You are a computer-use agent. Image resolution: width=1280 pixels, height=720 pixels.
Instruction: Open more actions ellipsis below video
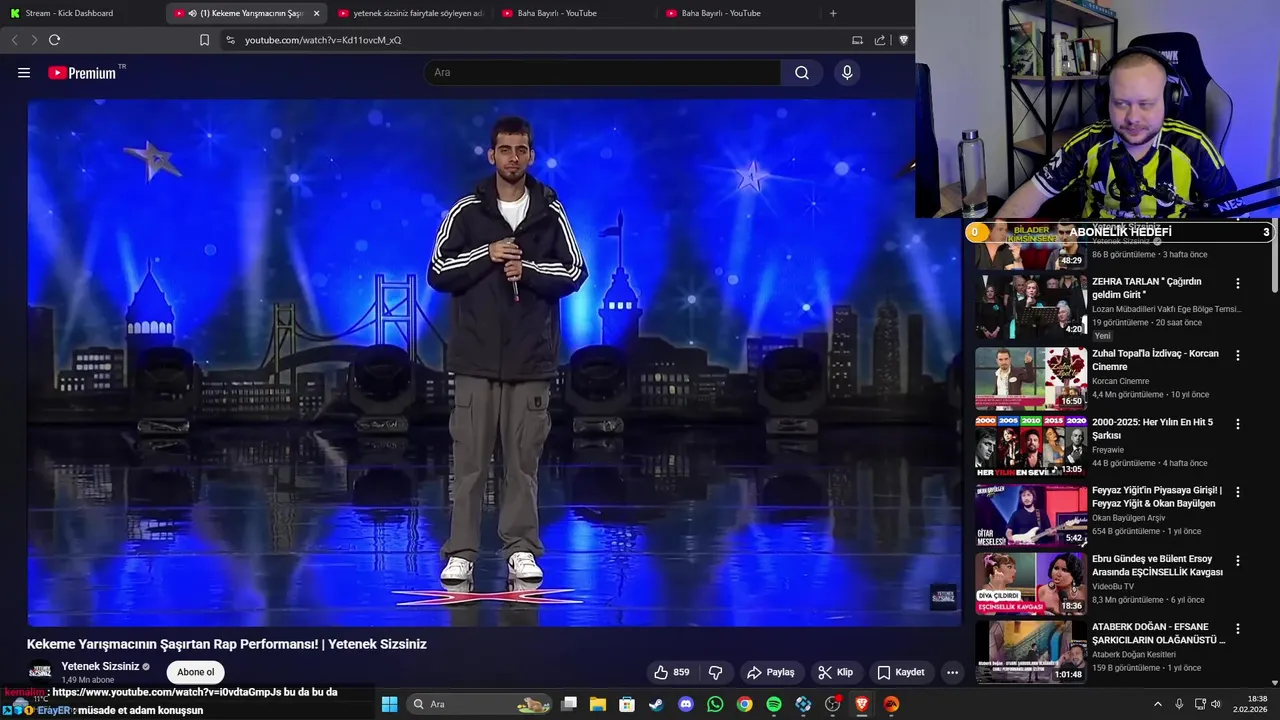pos(952,672)
